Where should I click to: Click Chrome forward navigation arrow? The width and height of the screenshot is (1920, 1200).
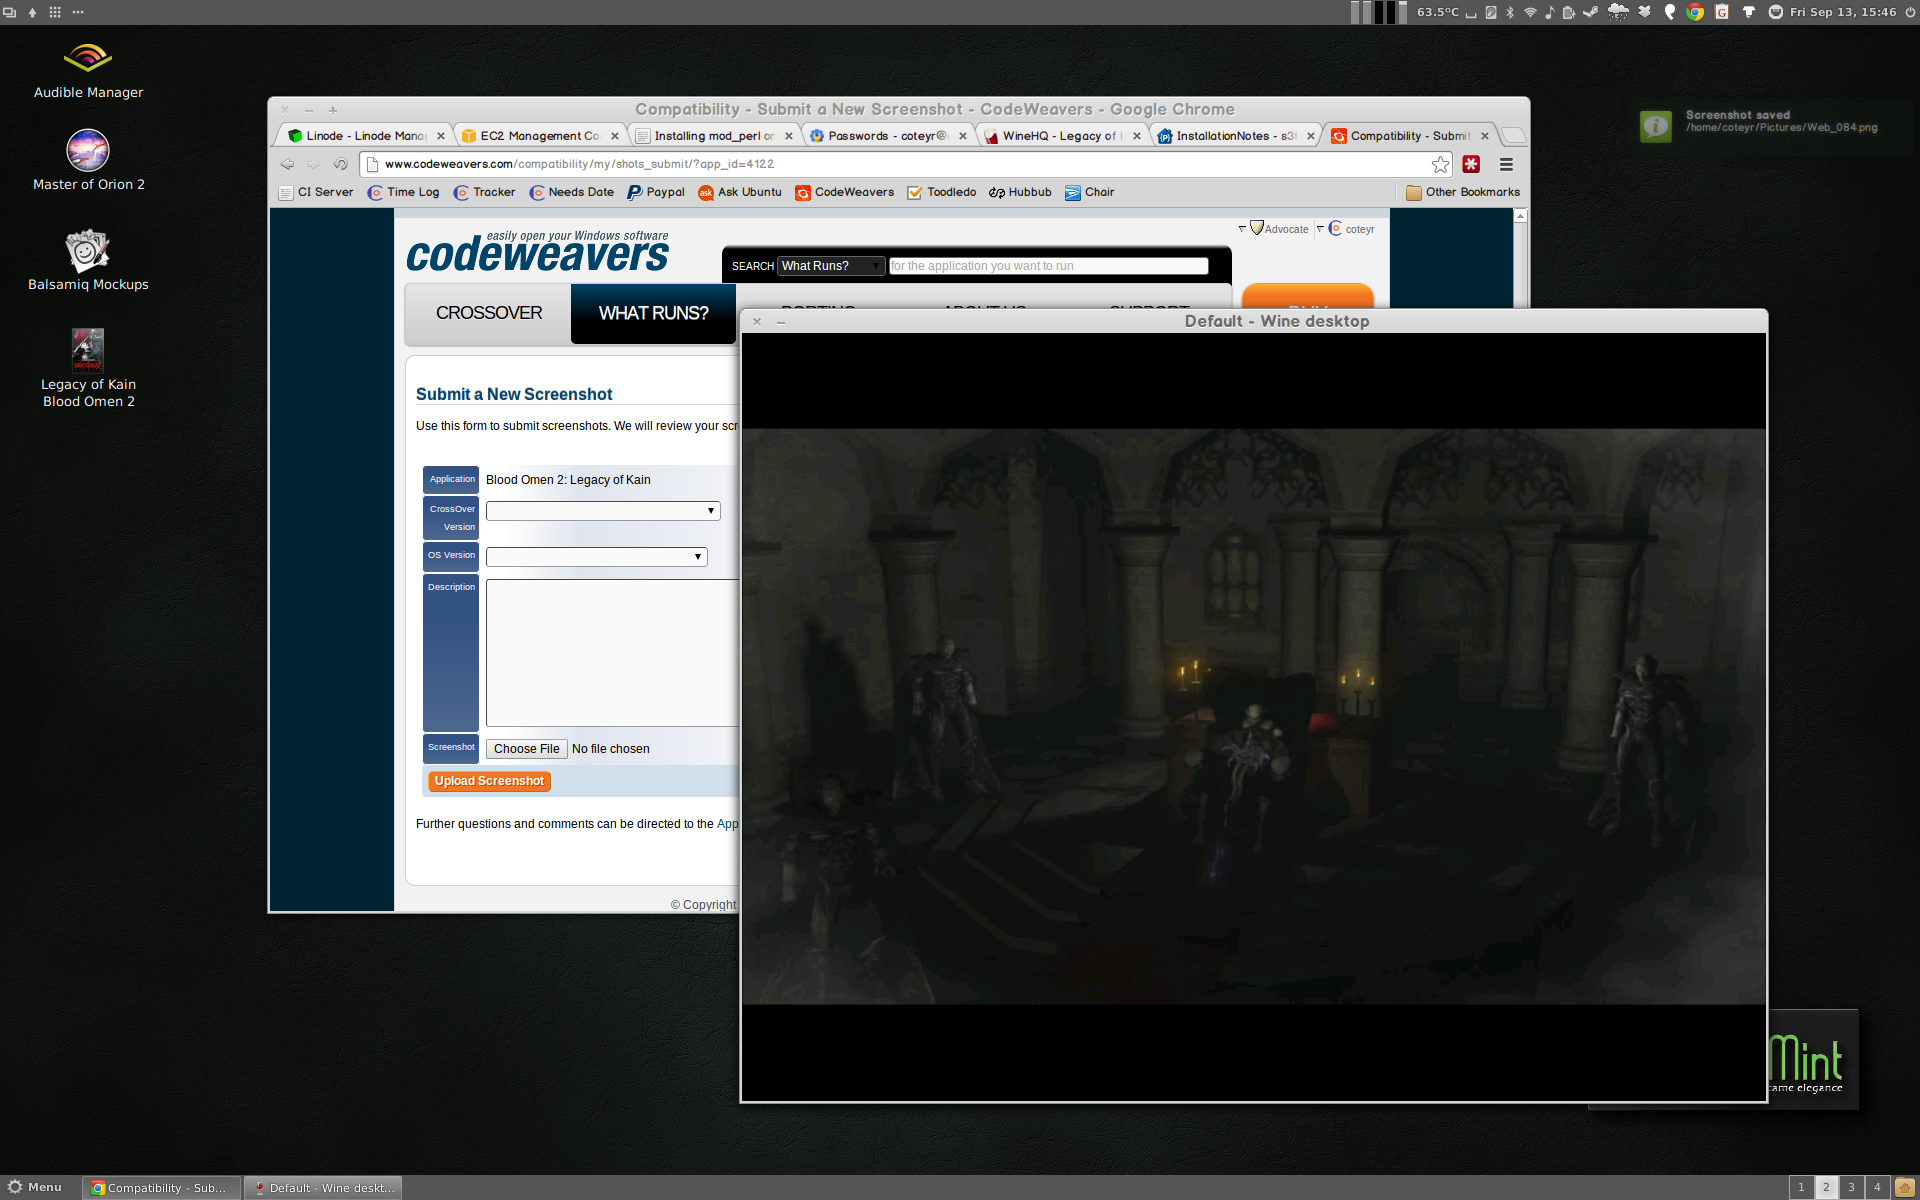[314, 164]
